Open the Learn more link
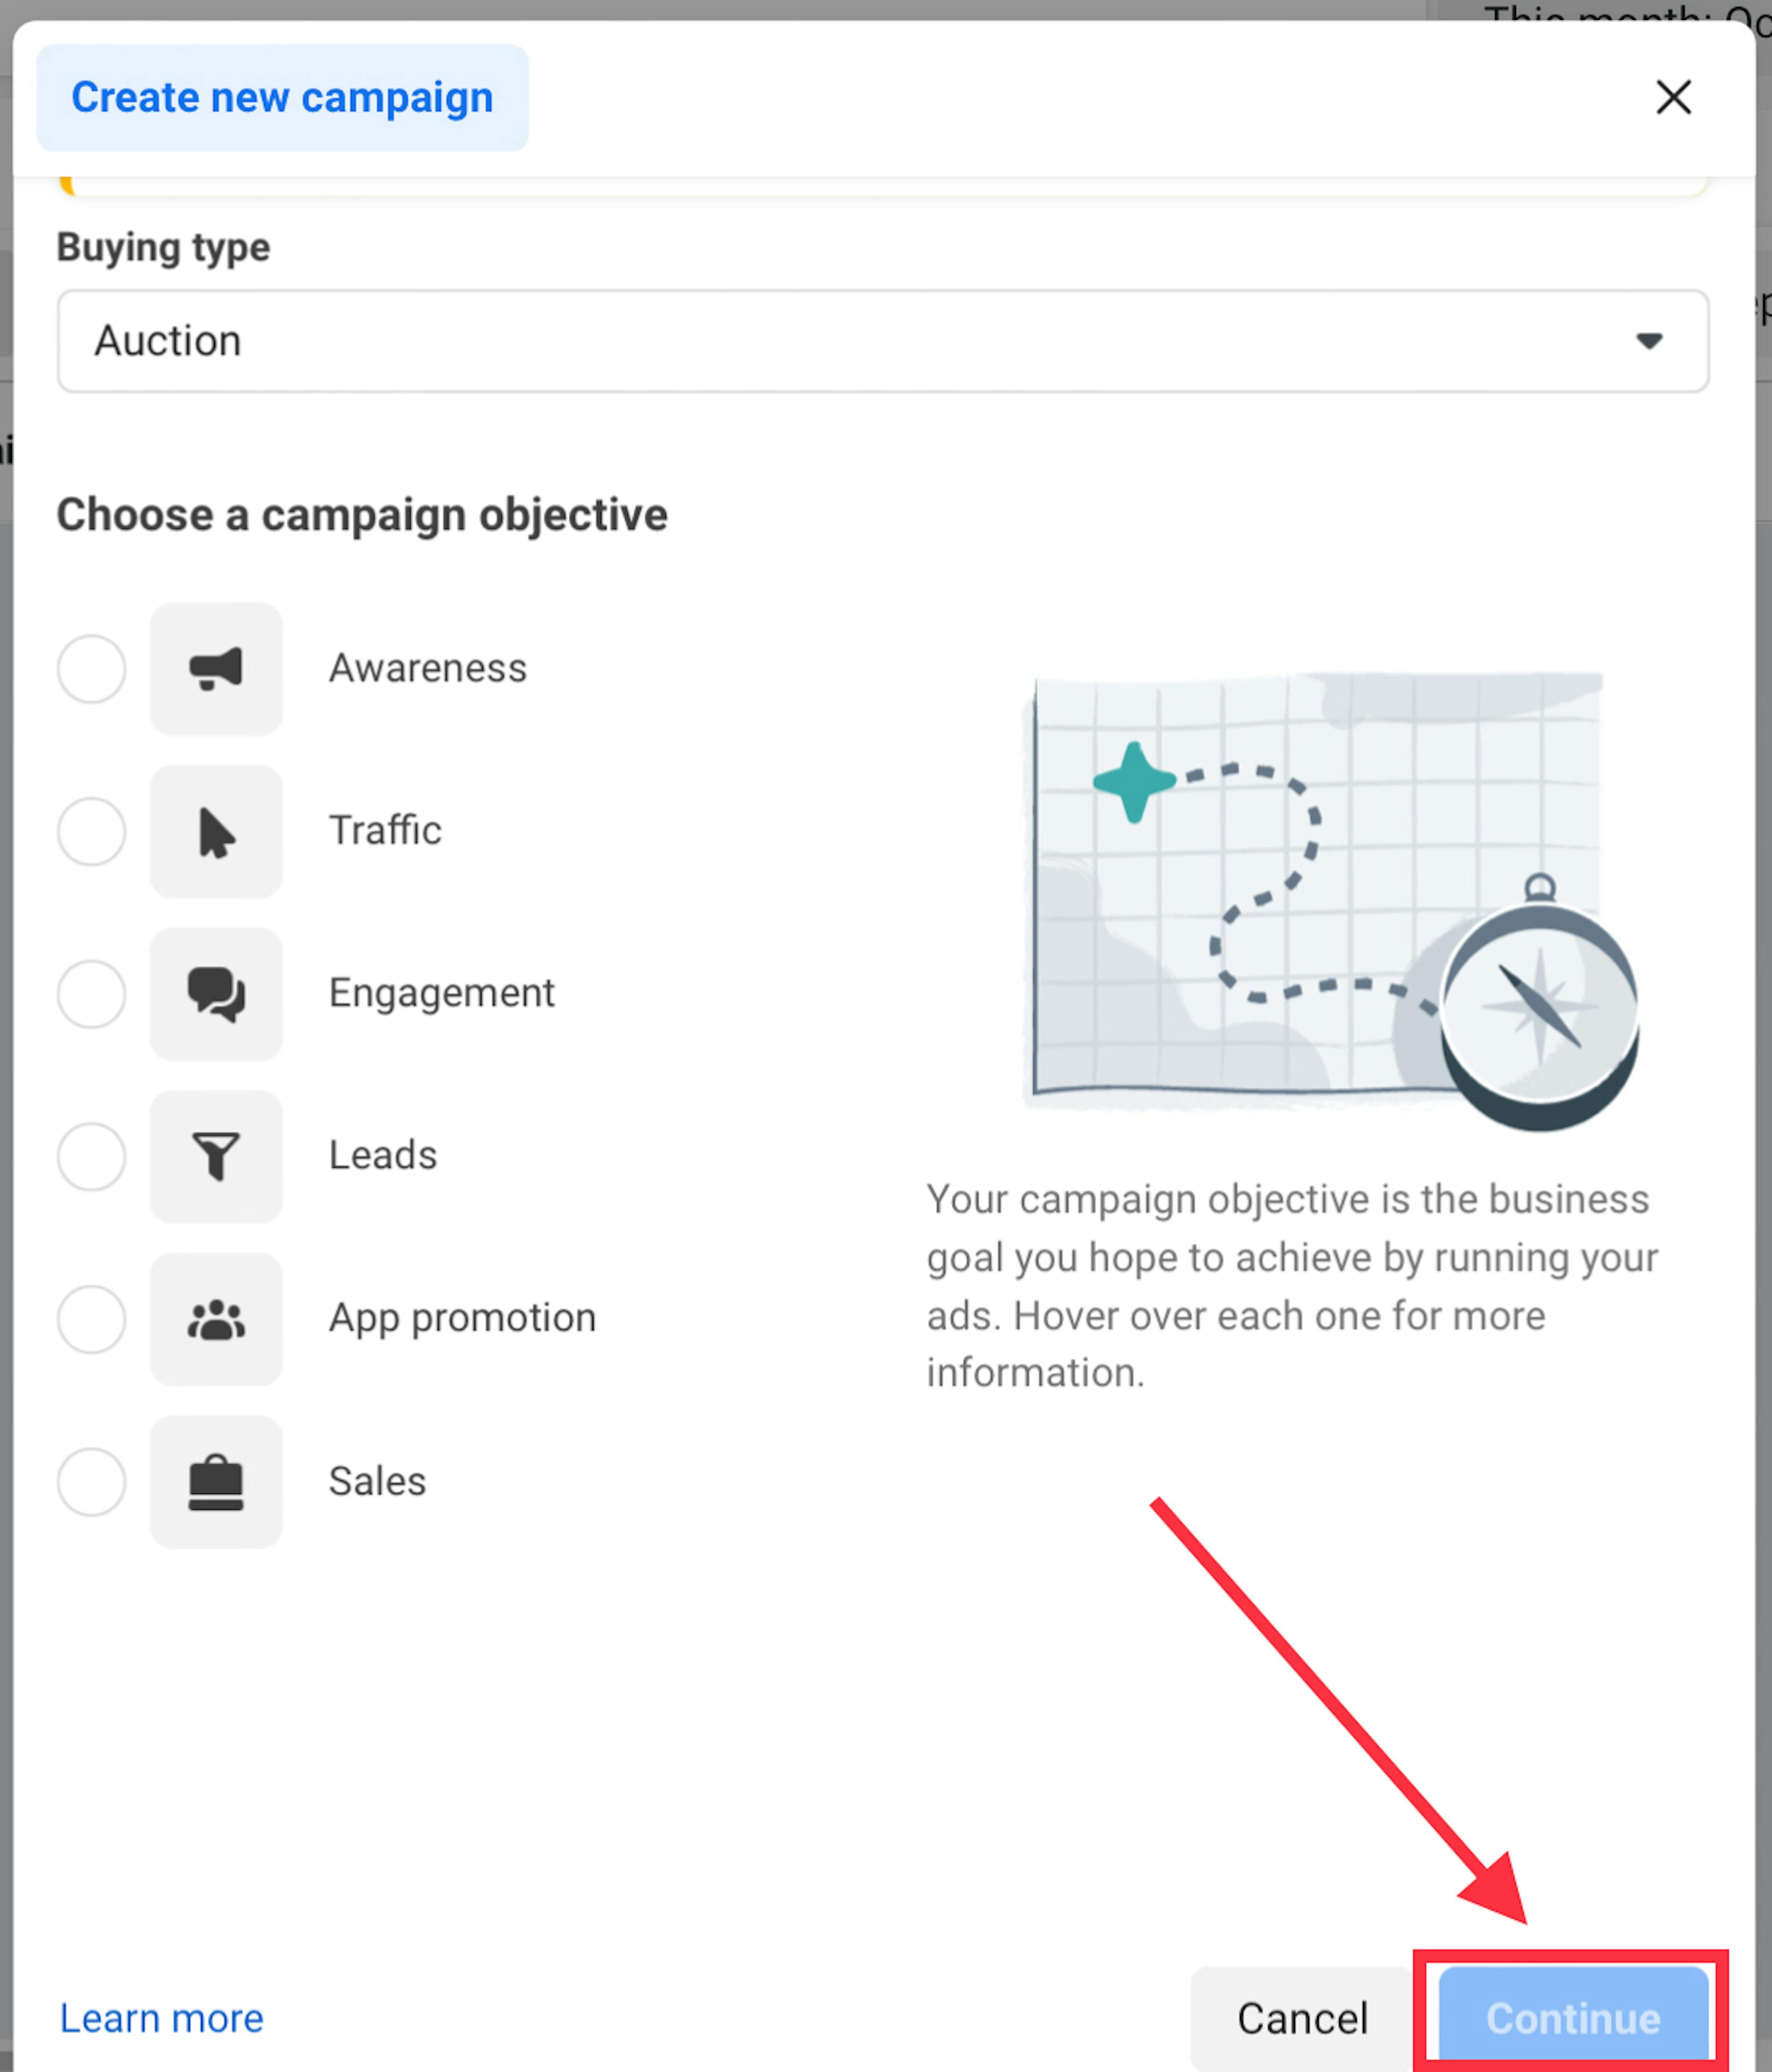1772x2072 pixels. click(160, 2018)
